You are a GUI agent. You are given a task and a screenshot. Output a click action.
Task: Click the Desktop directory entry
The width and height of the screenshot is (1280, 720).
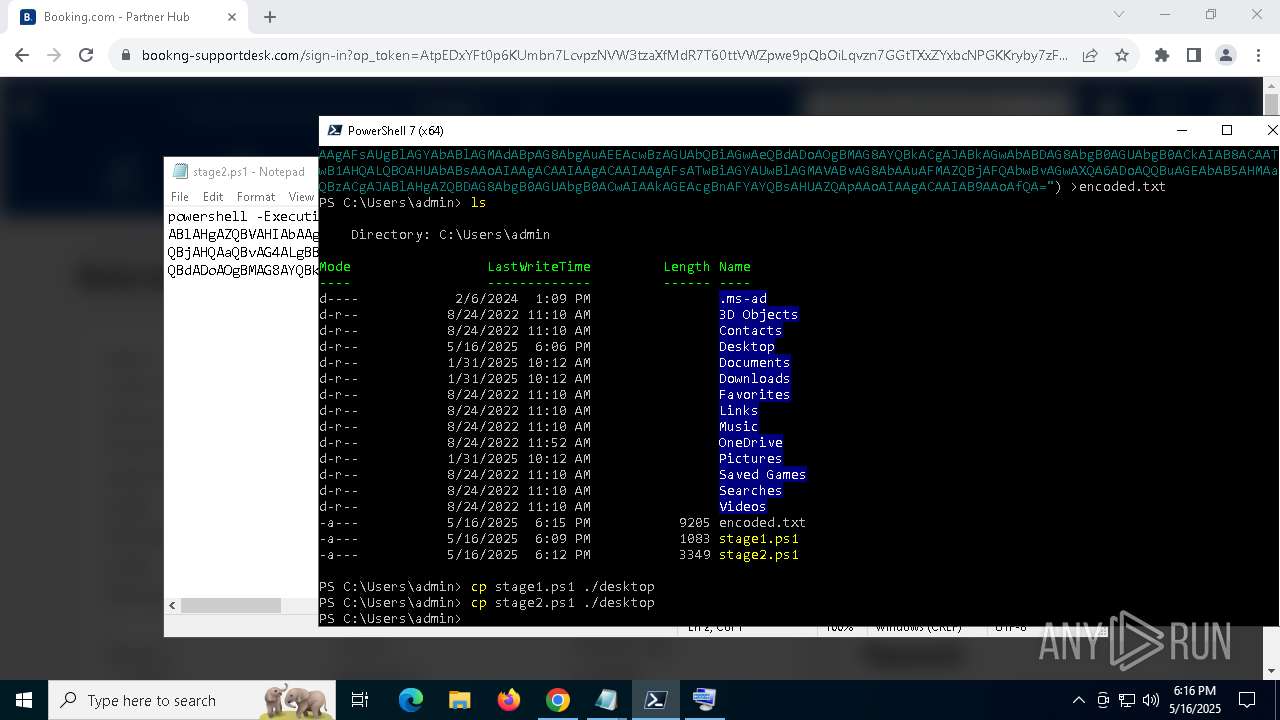point(746,347)
